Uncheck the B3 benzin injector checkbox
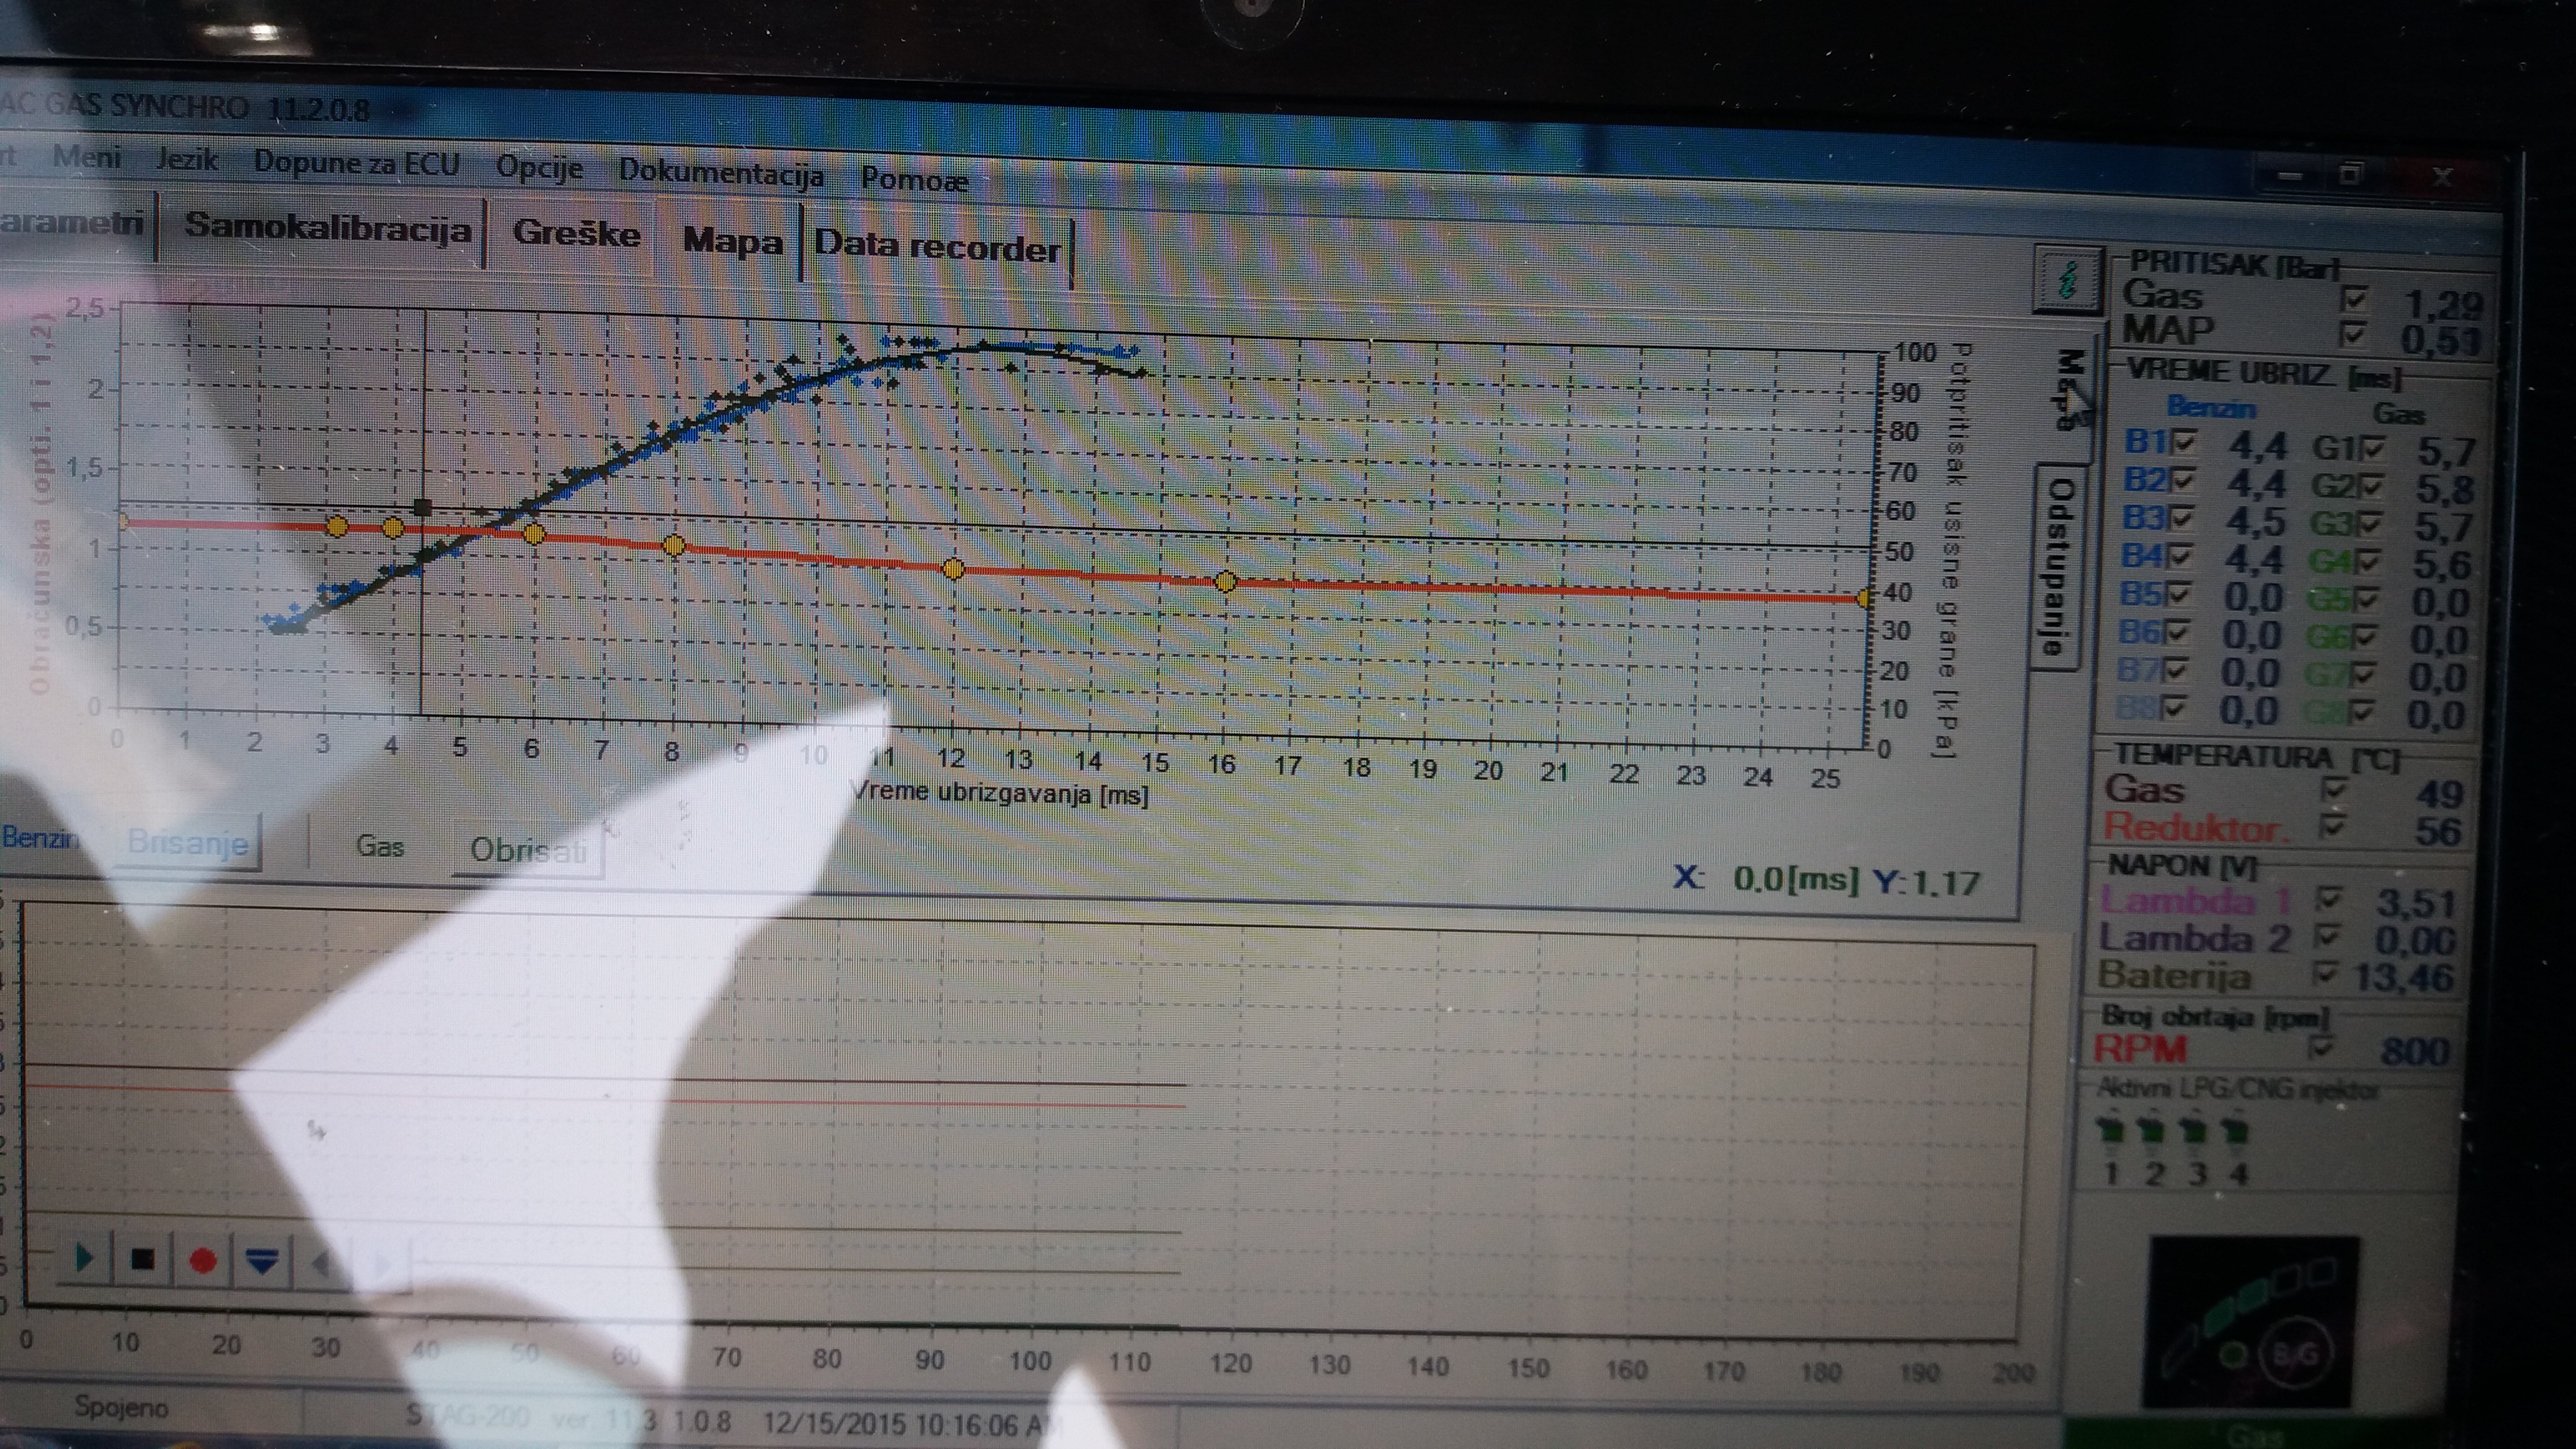The height and width of the screenshot is (1449, 2576). pyautogui.click(x=2182, y=518)
